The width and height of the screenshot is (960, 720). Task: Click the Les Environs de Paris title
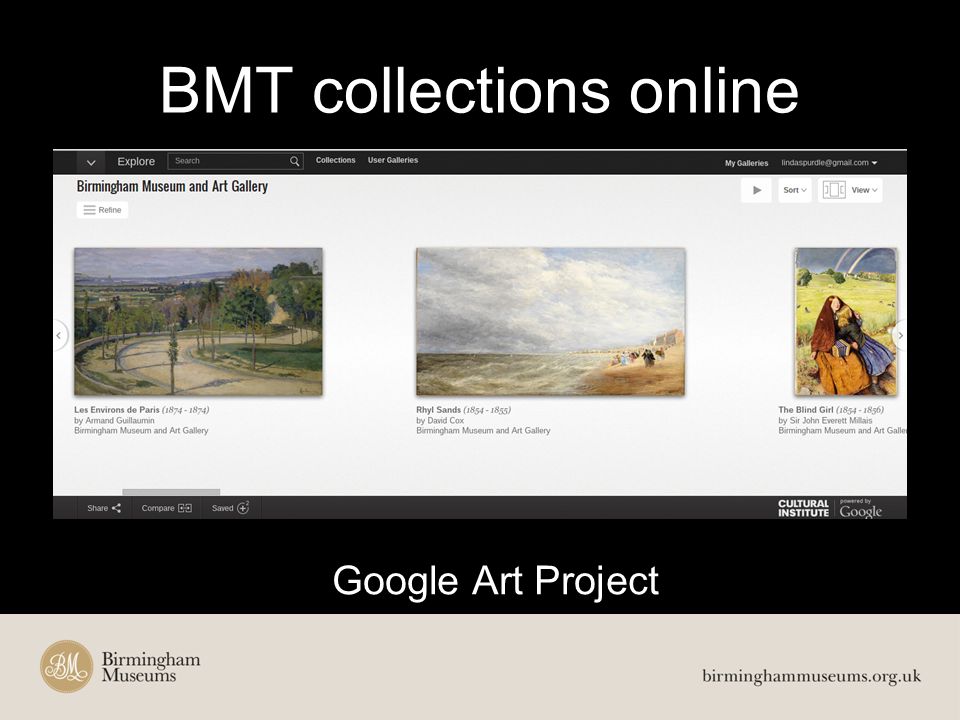[x=117, y=410]
